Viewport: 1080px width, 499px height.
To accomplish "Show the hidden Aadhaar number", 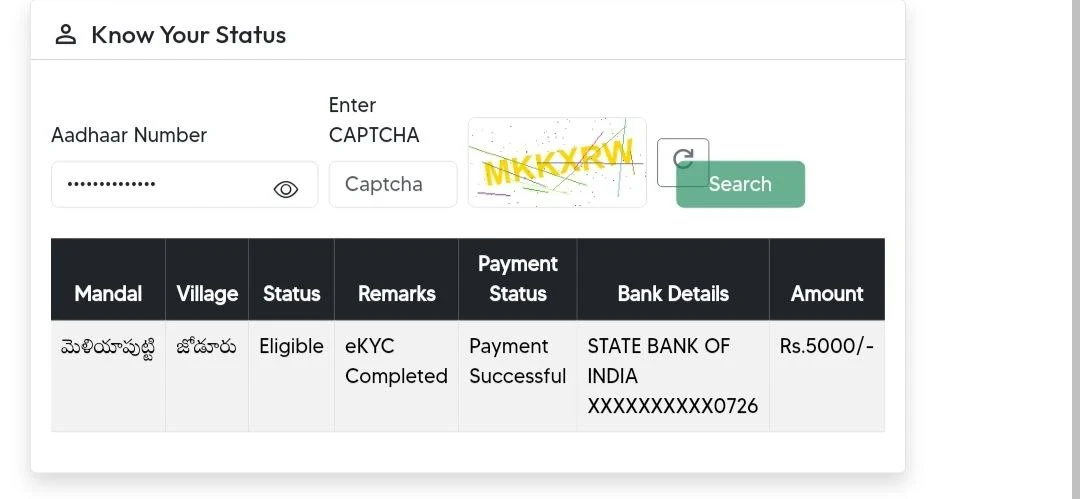I will coord(286,189).
